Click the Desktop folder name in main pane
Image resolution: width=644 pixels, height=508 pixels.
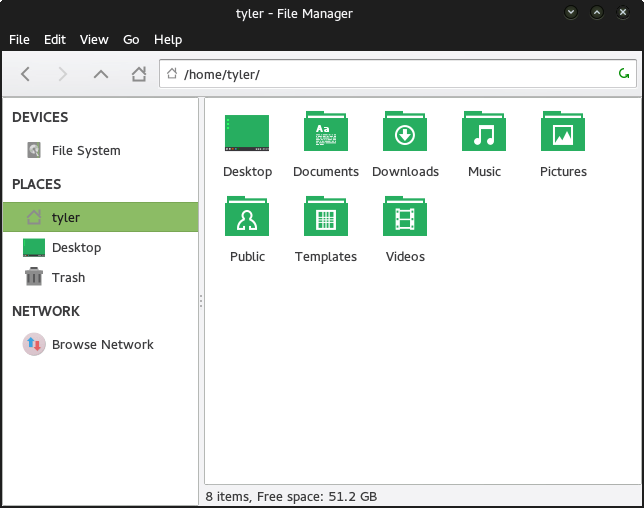click(247, 172)
